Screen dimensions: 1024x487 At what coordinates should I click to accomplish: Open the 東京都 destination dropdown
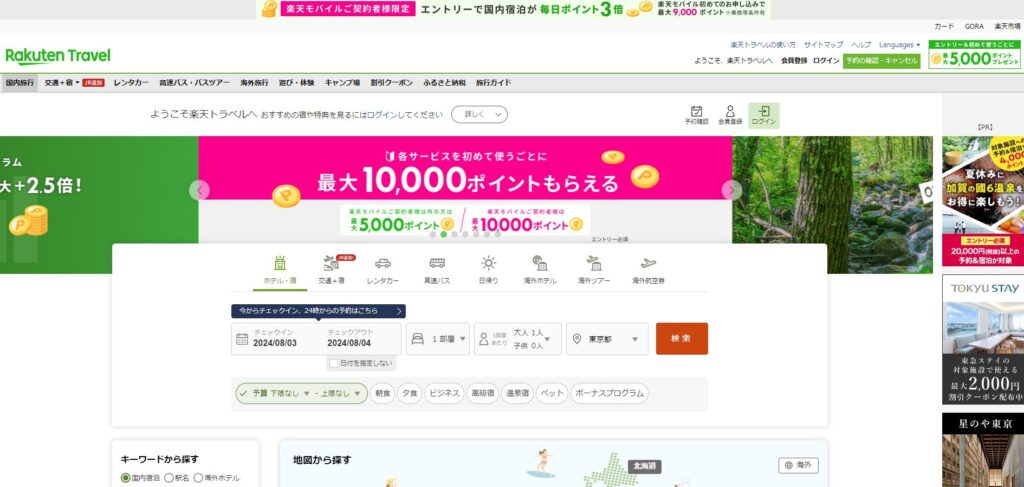coord(607,339)
